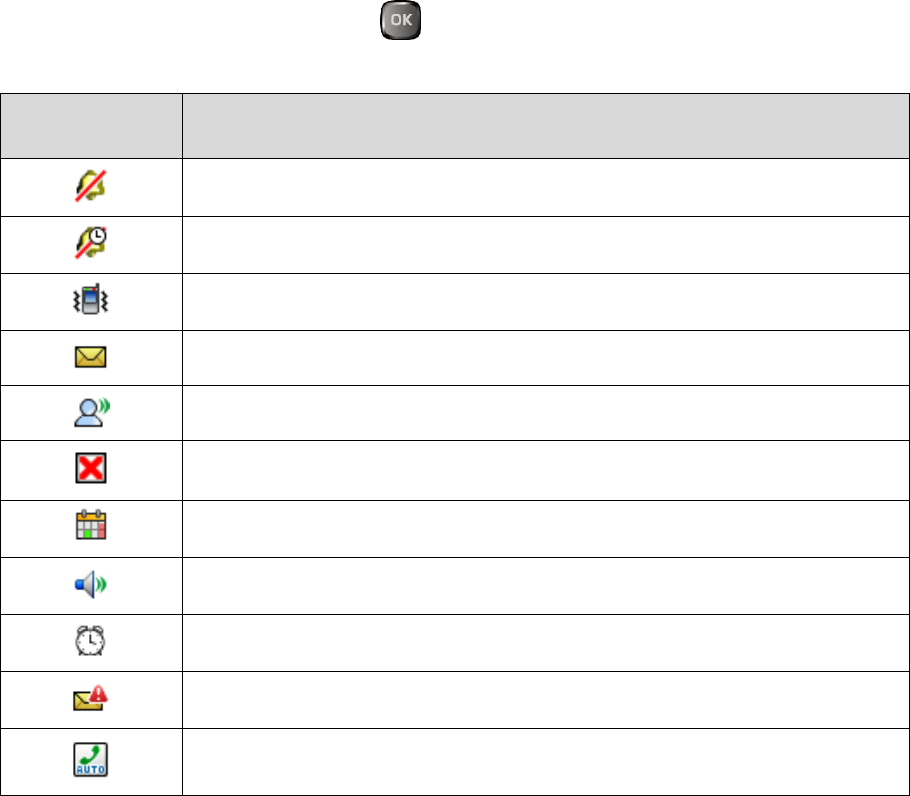Click the yellow envelope message icon

[91, 357]
